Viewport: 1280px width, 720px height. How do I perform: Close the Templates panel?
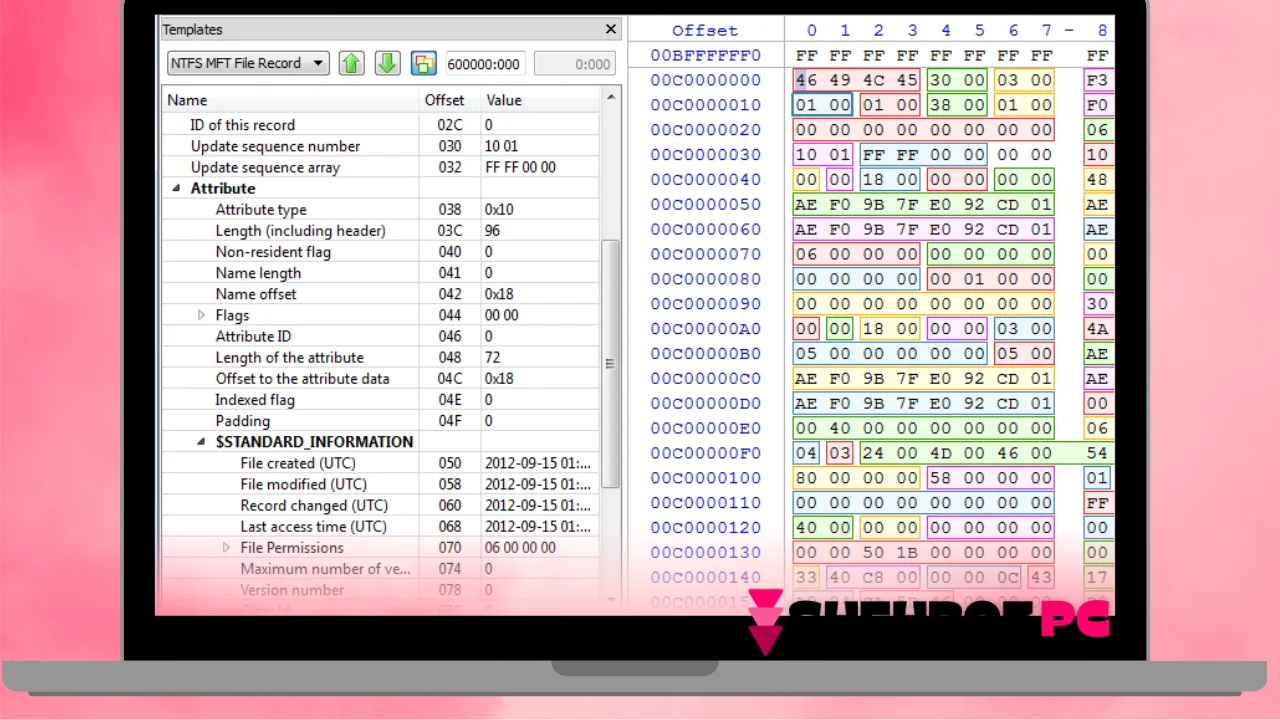pyautogui.click(x=611, y=30)
